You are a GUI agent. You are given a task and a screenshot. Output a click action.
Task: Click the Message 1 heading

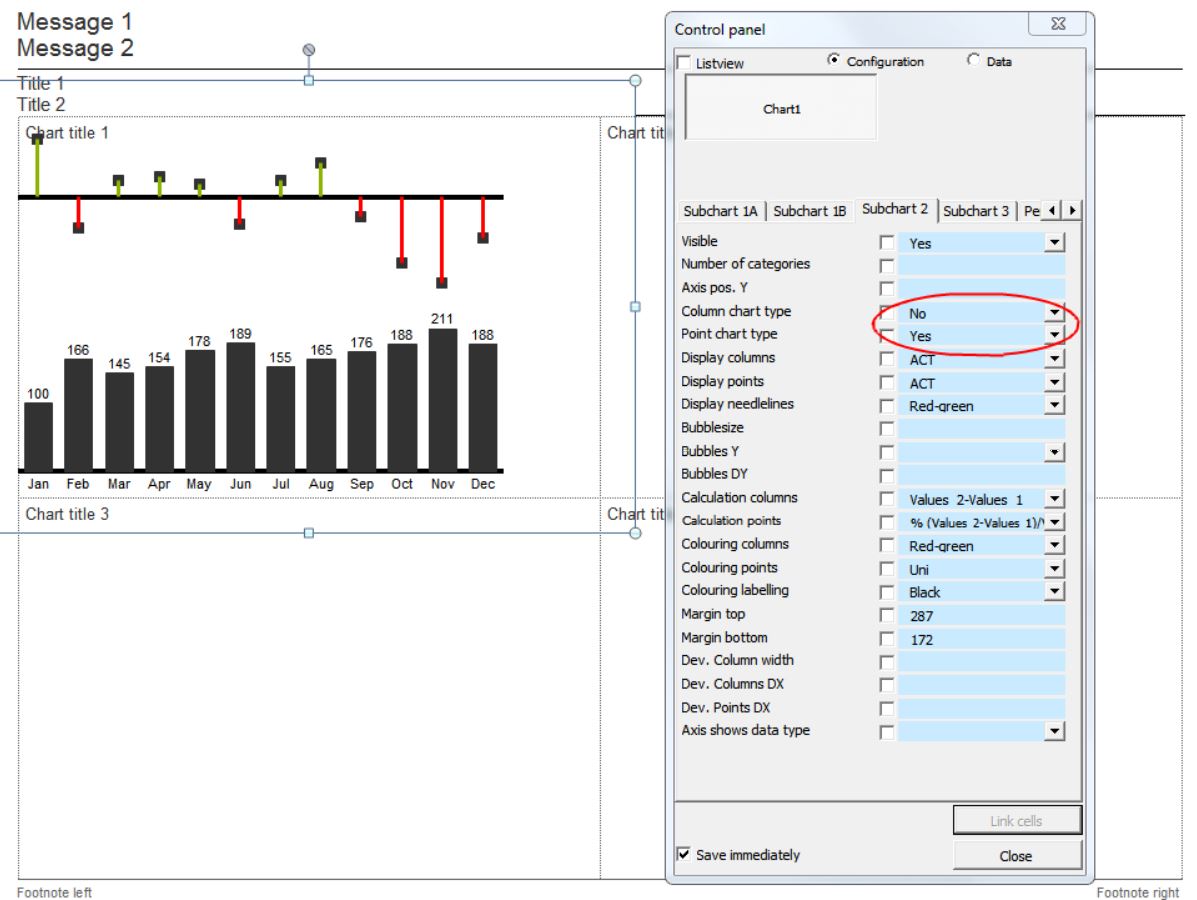[75, 21]
